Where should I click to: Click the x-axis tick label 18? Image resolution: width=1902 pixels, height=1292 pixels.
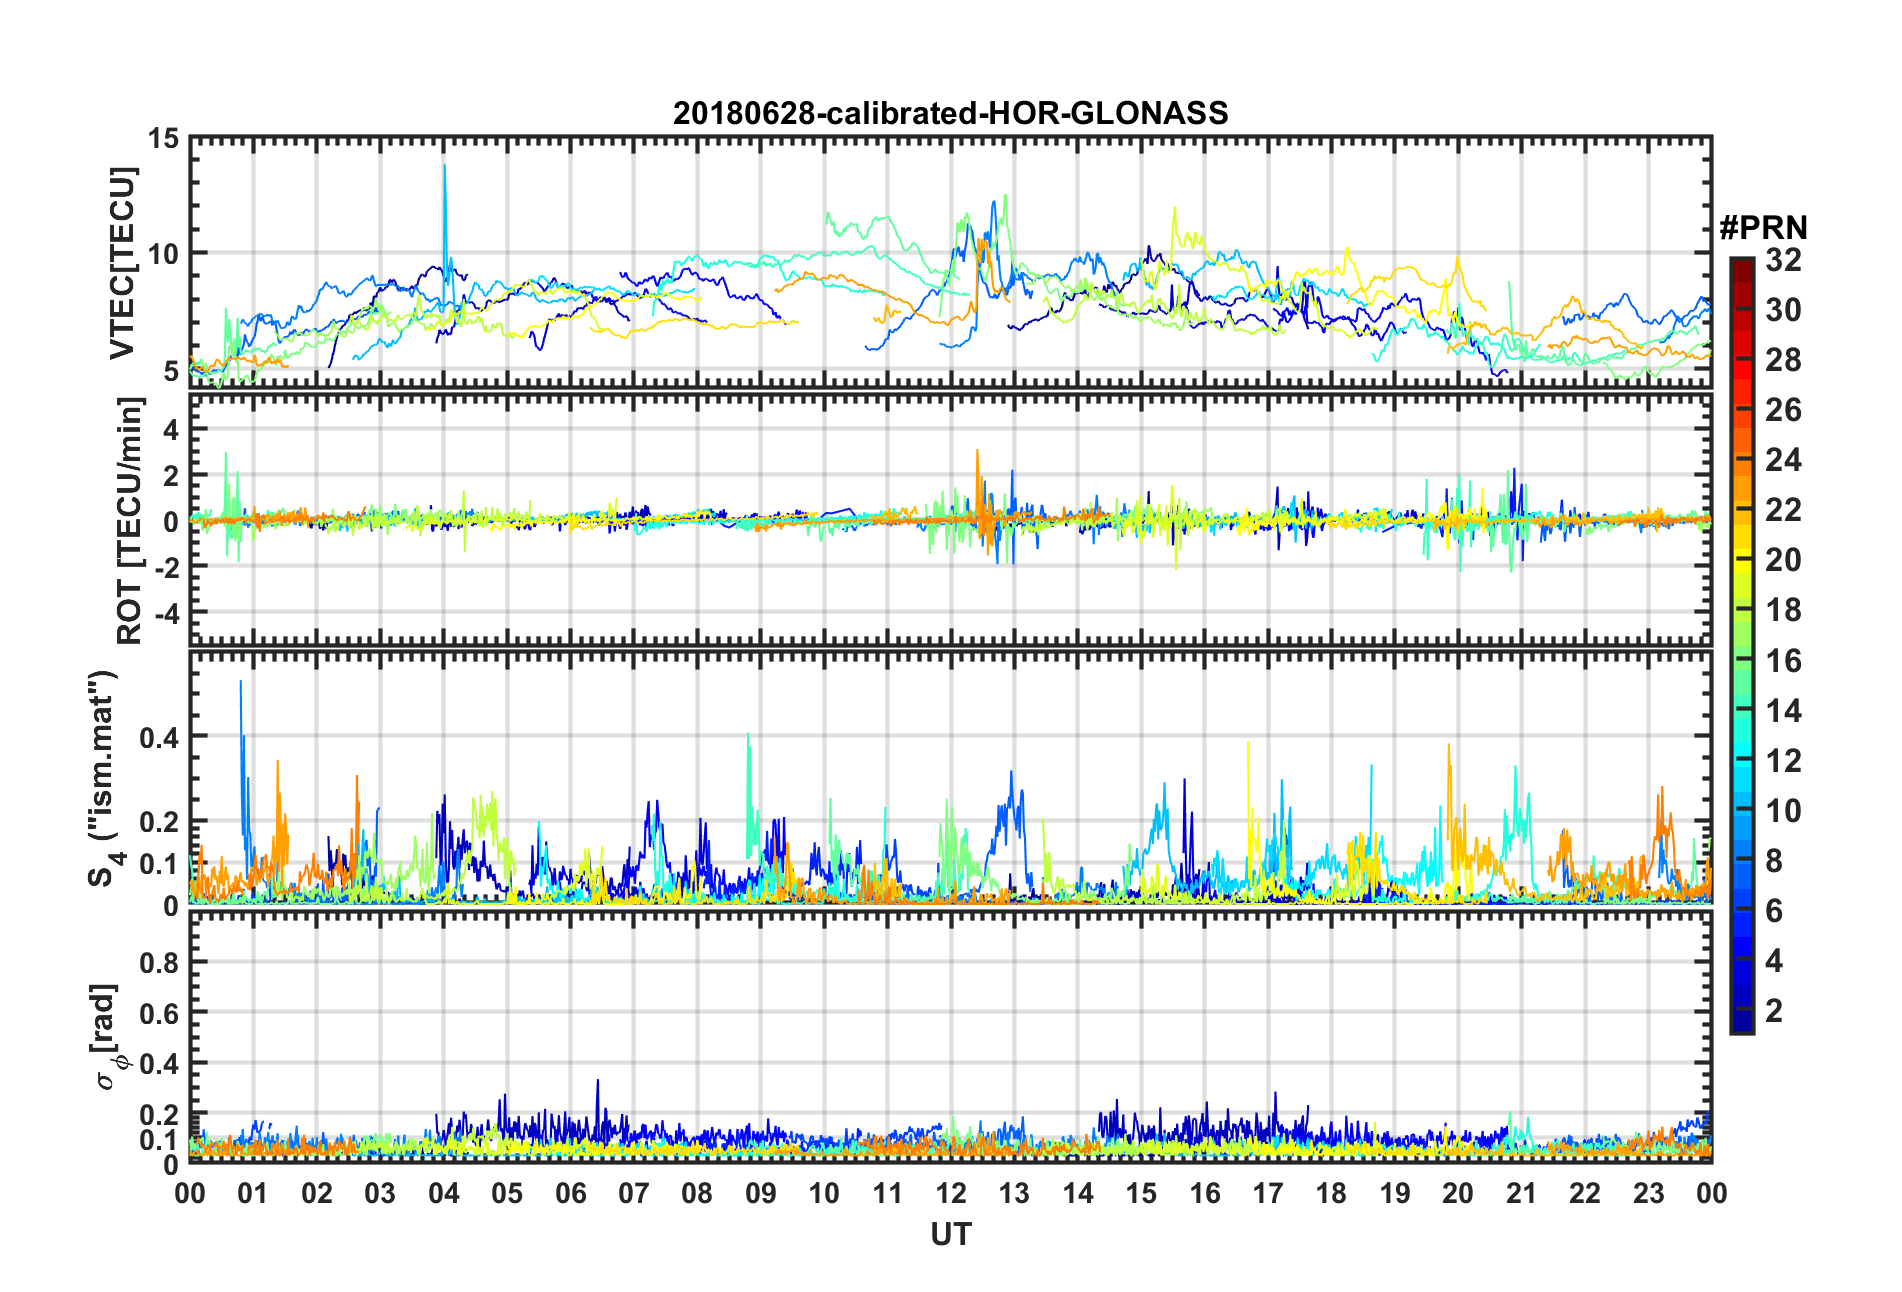tap(1331, 1193)
